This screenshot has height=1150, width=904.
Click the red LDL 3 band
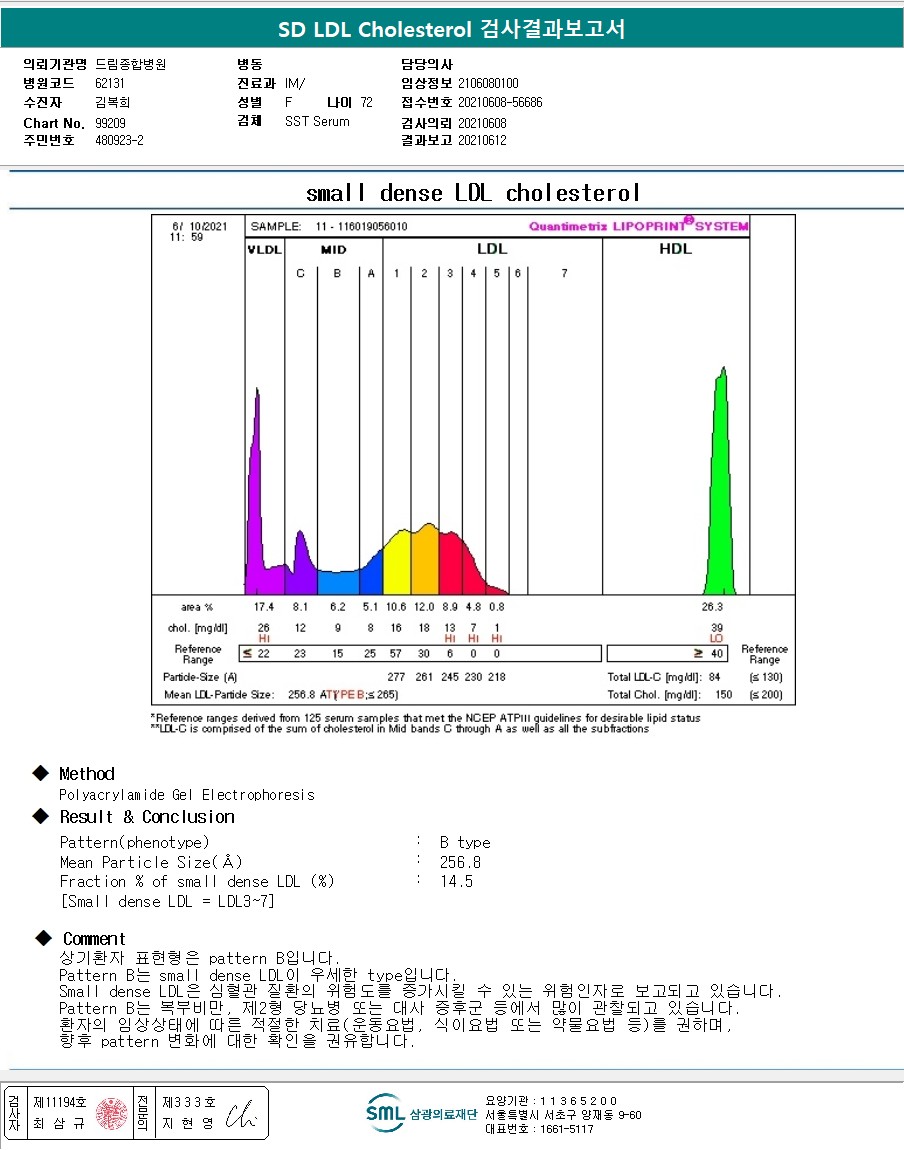coord(450,563)
